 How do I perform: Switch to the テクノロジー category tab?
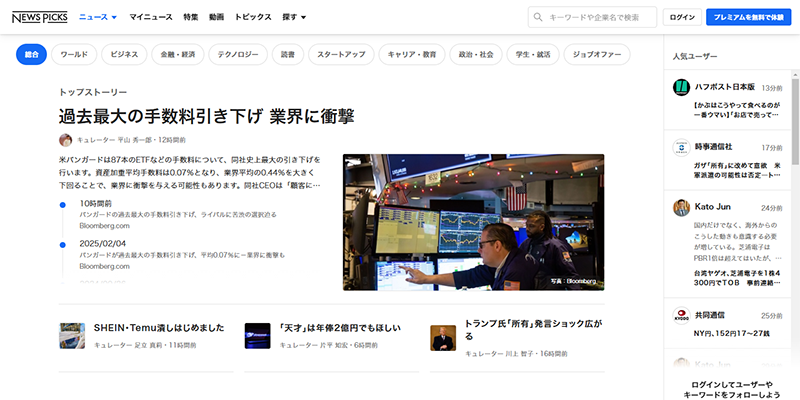(x=238, y=55)
